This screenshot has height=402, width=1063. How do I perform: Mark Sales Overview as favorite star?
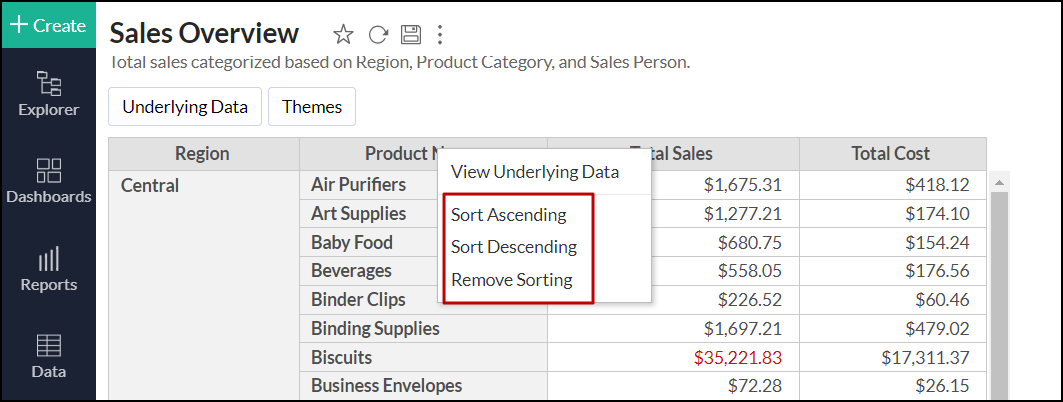click(x=343, y=35)
